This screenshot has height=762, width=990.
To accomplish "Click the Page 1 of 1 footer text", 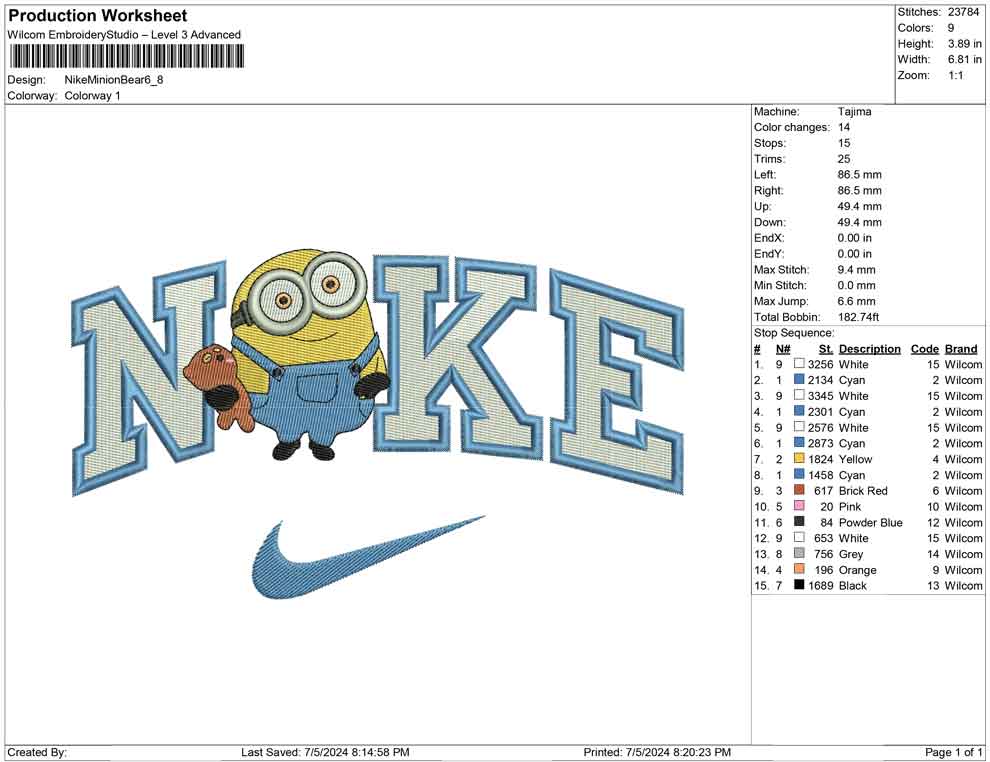I will (953, 752).
